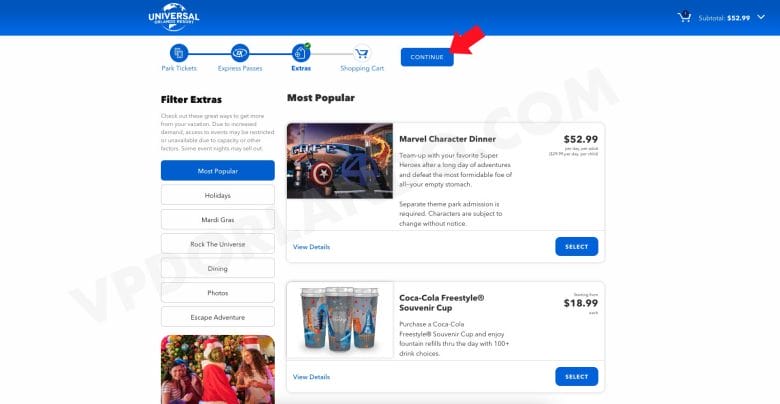Filter extras by Escape Adventure
This screenshot has width=780, height=404.
[x=217, y=317]
